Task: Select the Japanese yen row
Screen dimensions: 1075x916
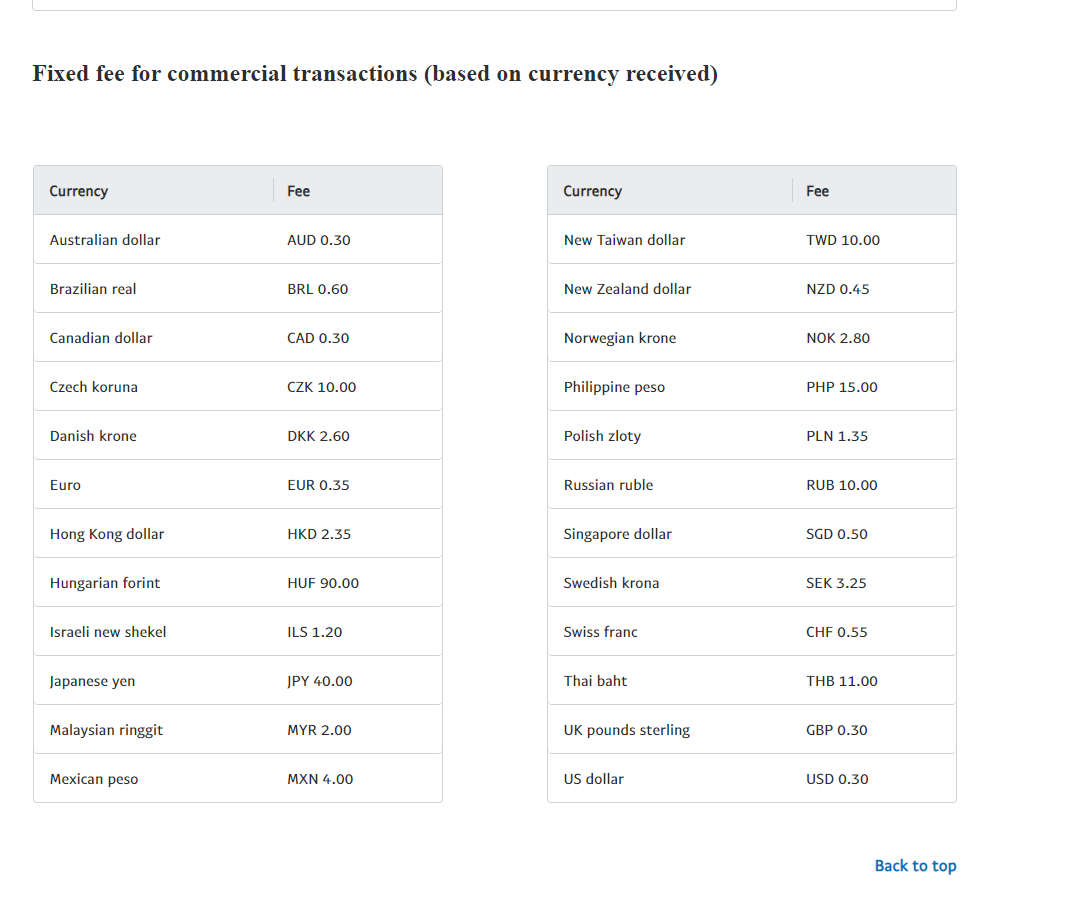Action: coord(238,681)
